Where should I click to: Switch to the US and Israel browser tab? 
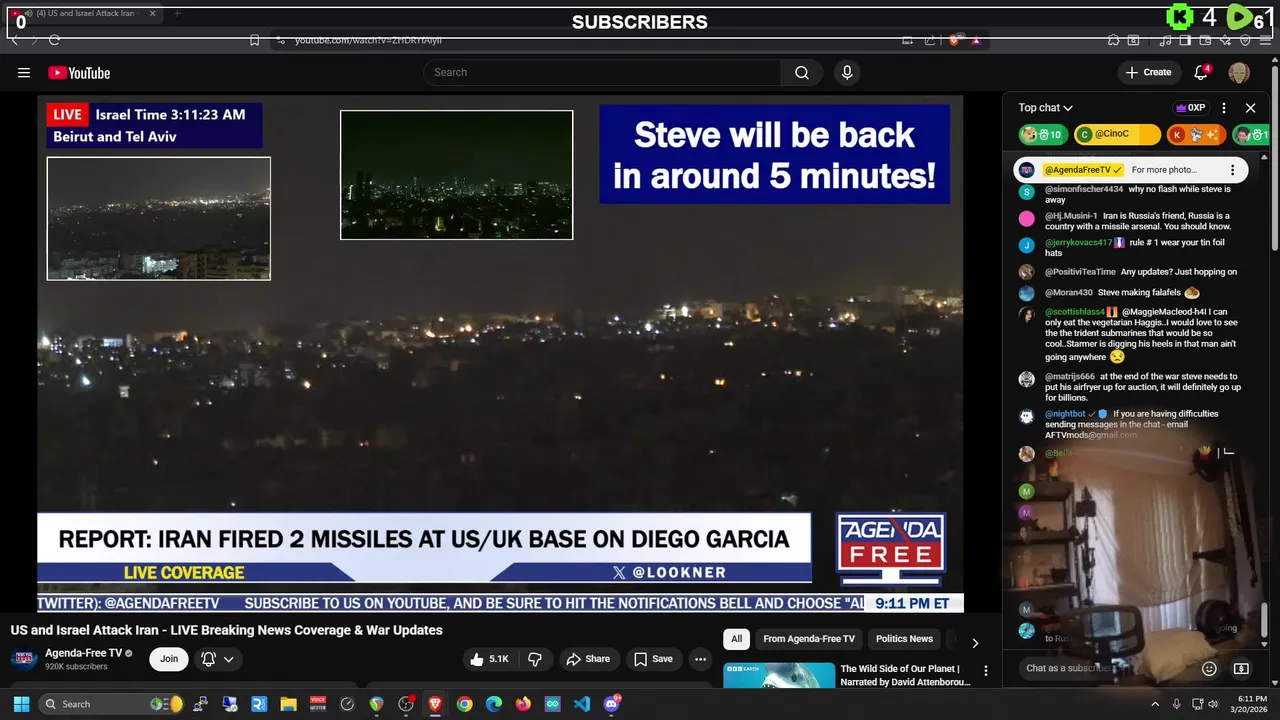(x=84, y=14)
